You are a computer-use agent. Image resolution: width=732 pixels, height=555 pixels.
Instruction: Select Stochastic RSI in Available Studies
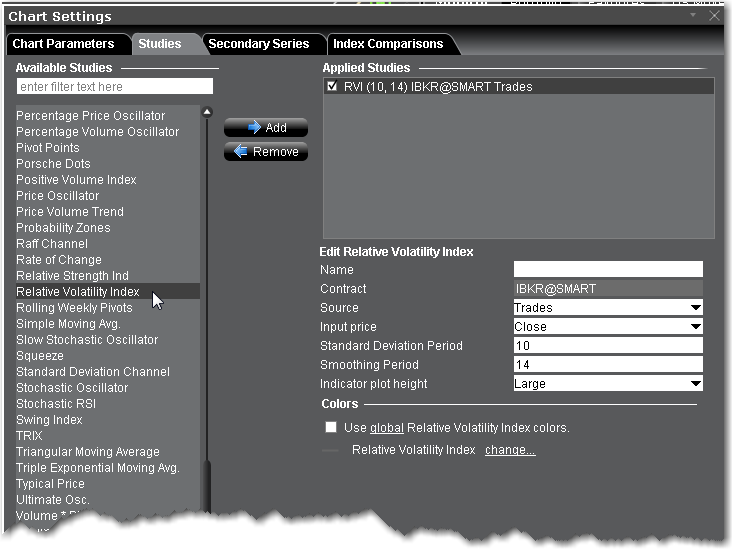click(x=54, y=404)
